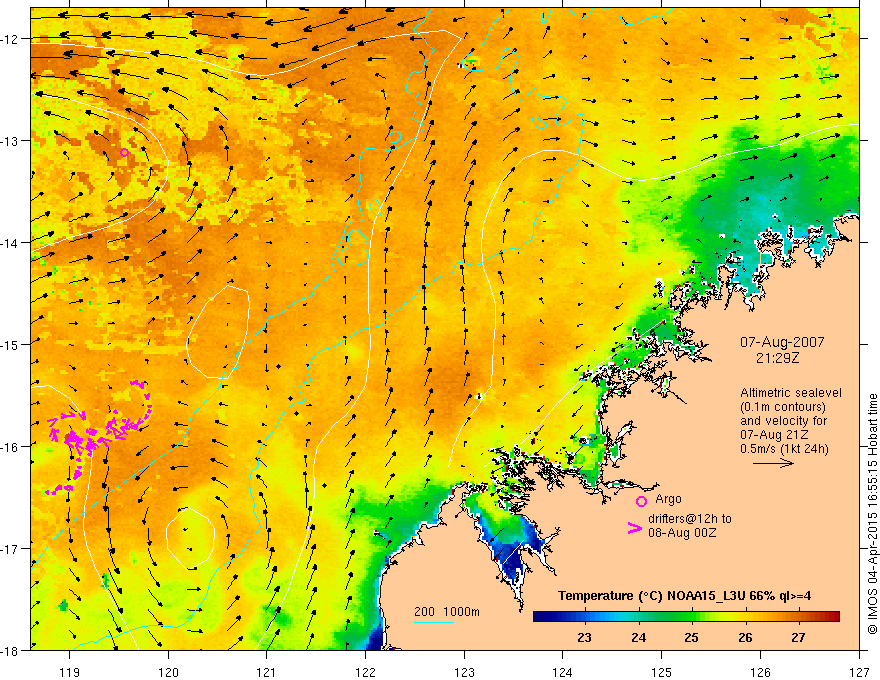Click the '200 1000m' bathymetry label

click(447, 612)
